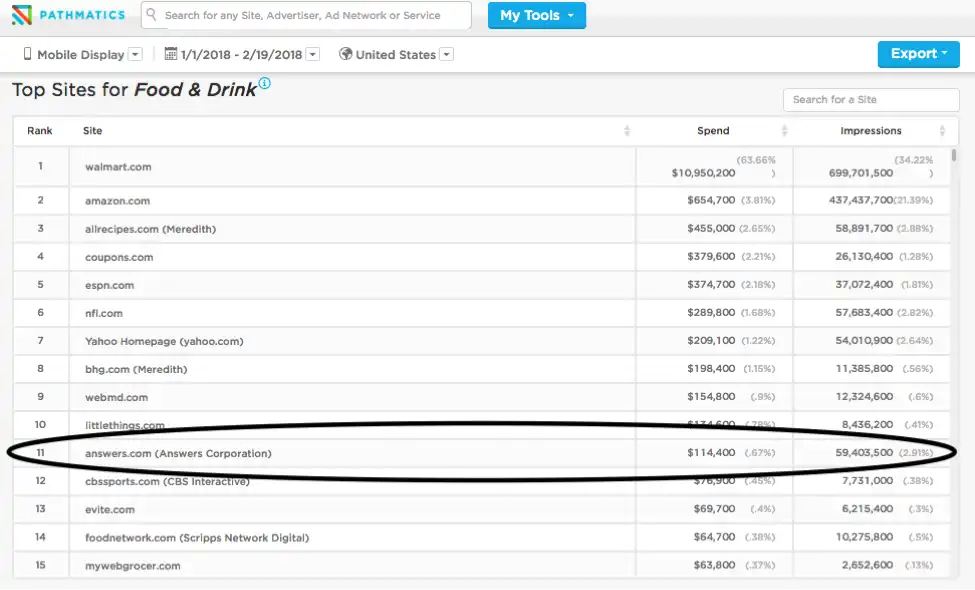Viewport: 975px width, 590px height.
Task: Click the info icon next to Food & Drink
Action: [264, 83]
